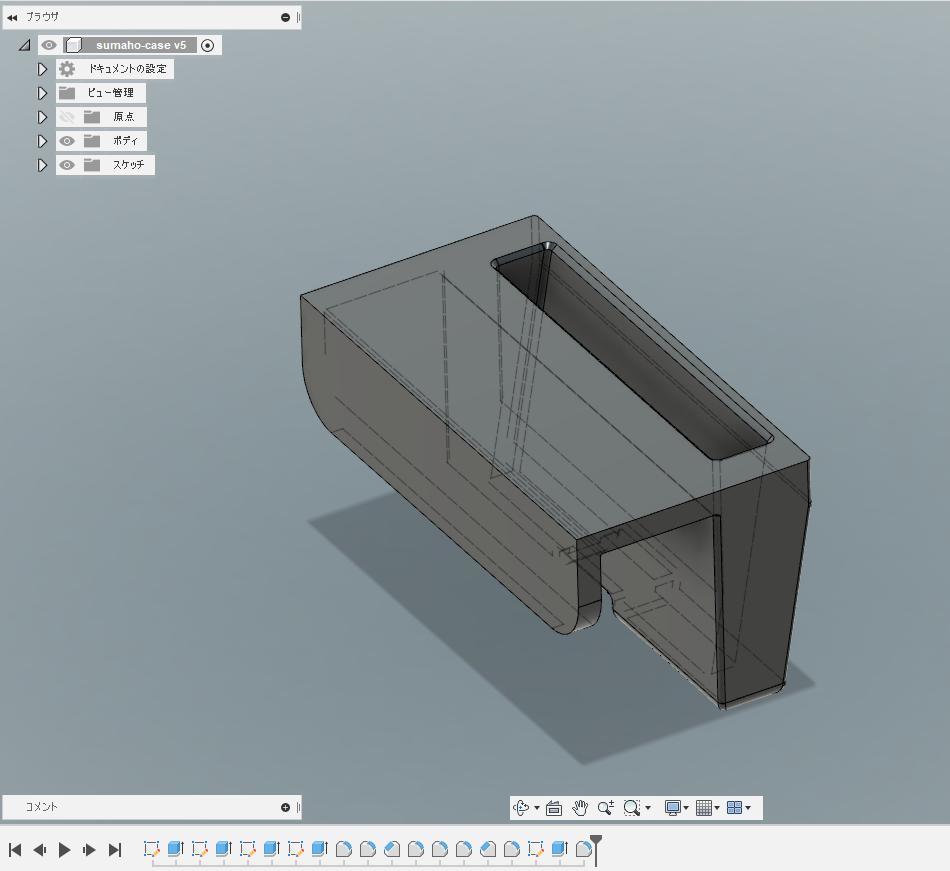Activate the Look At tool
Screen dimensions: 950x871
point(554,807)
